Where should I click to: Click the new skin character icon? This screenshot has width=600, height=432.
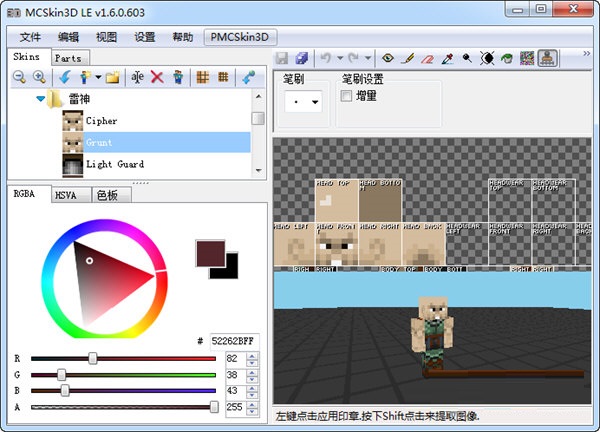pos(85,77)
